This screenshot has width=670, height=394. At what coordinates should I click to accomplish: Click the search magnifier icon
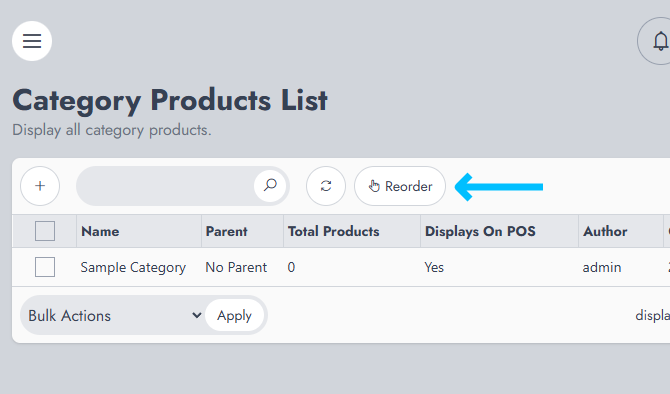pos(270,185)
